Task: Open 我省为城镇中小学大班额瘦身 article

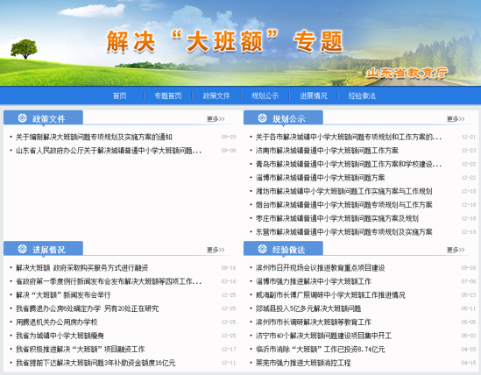Action: pos(60,336)
